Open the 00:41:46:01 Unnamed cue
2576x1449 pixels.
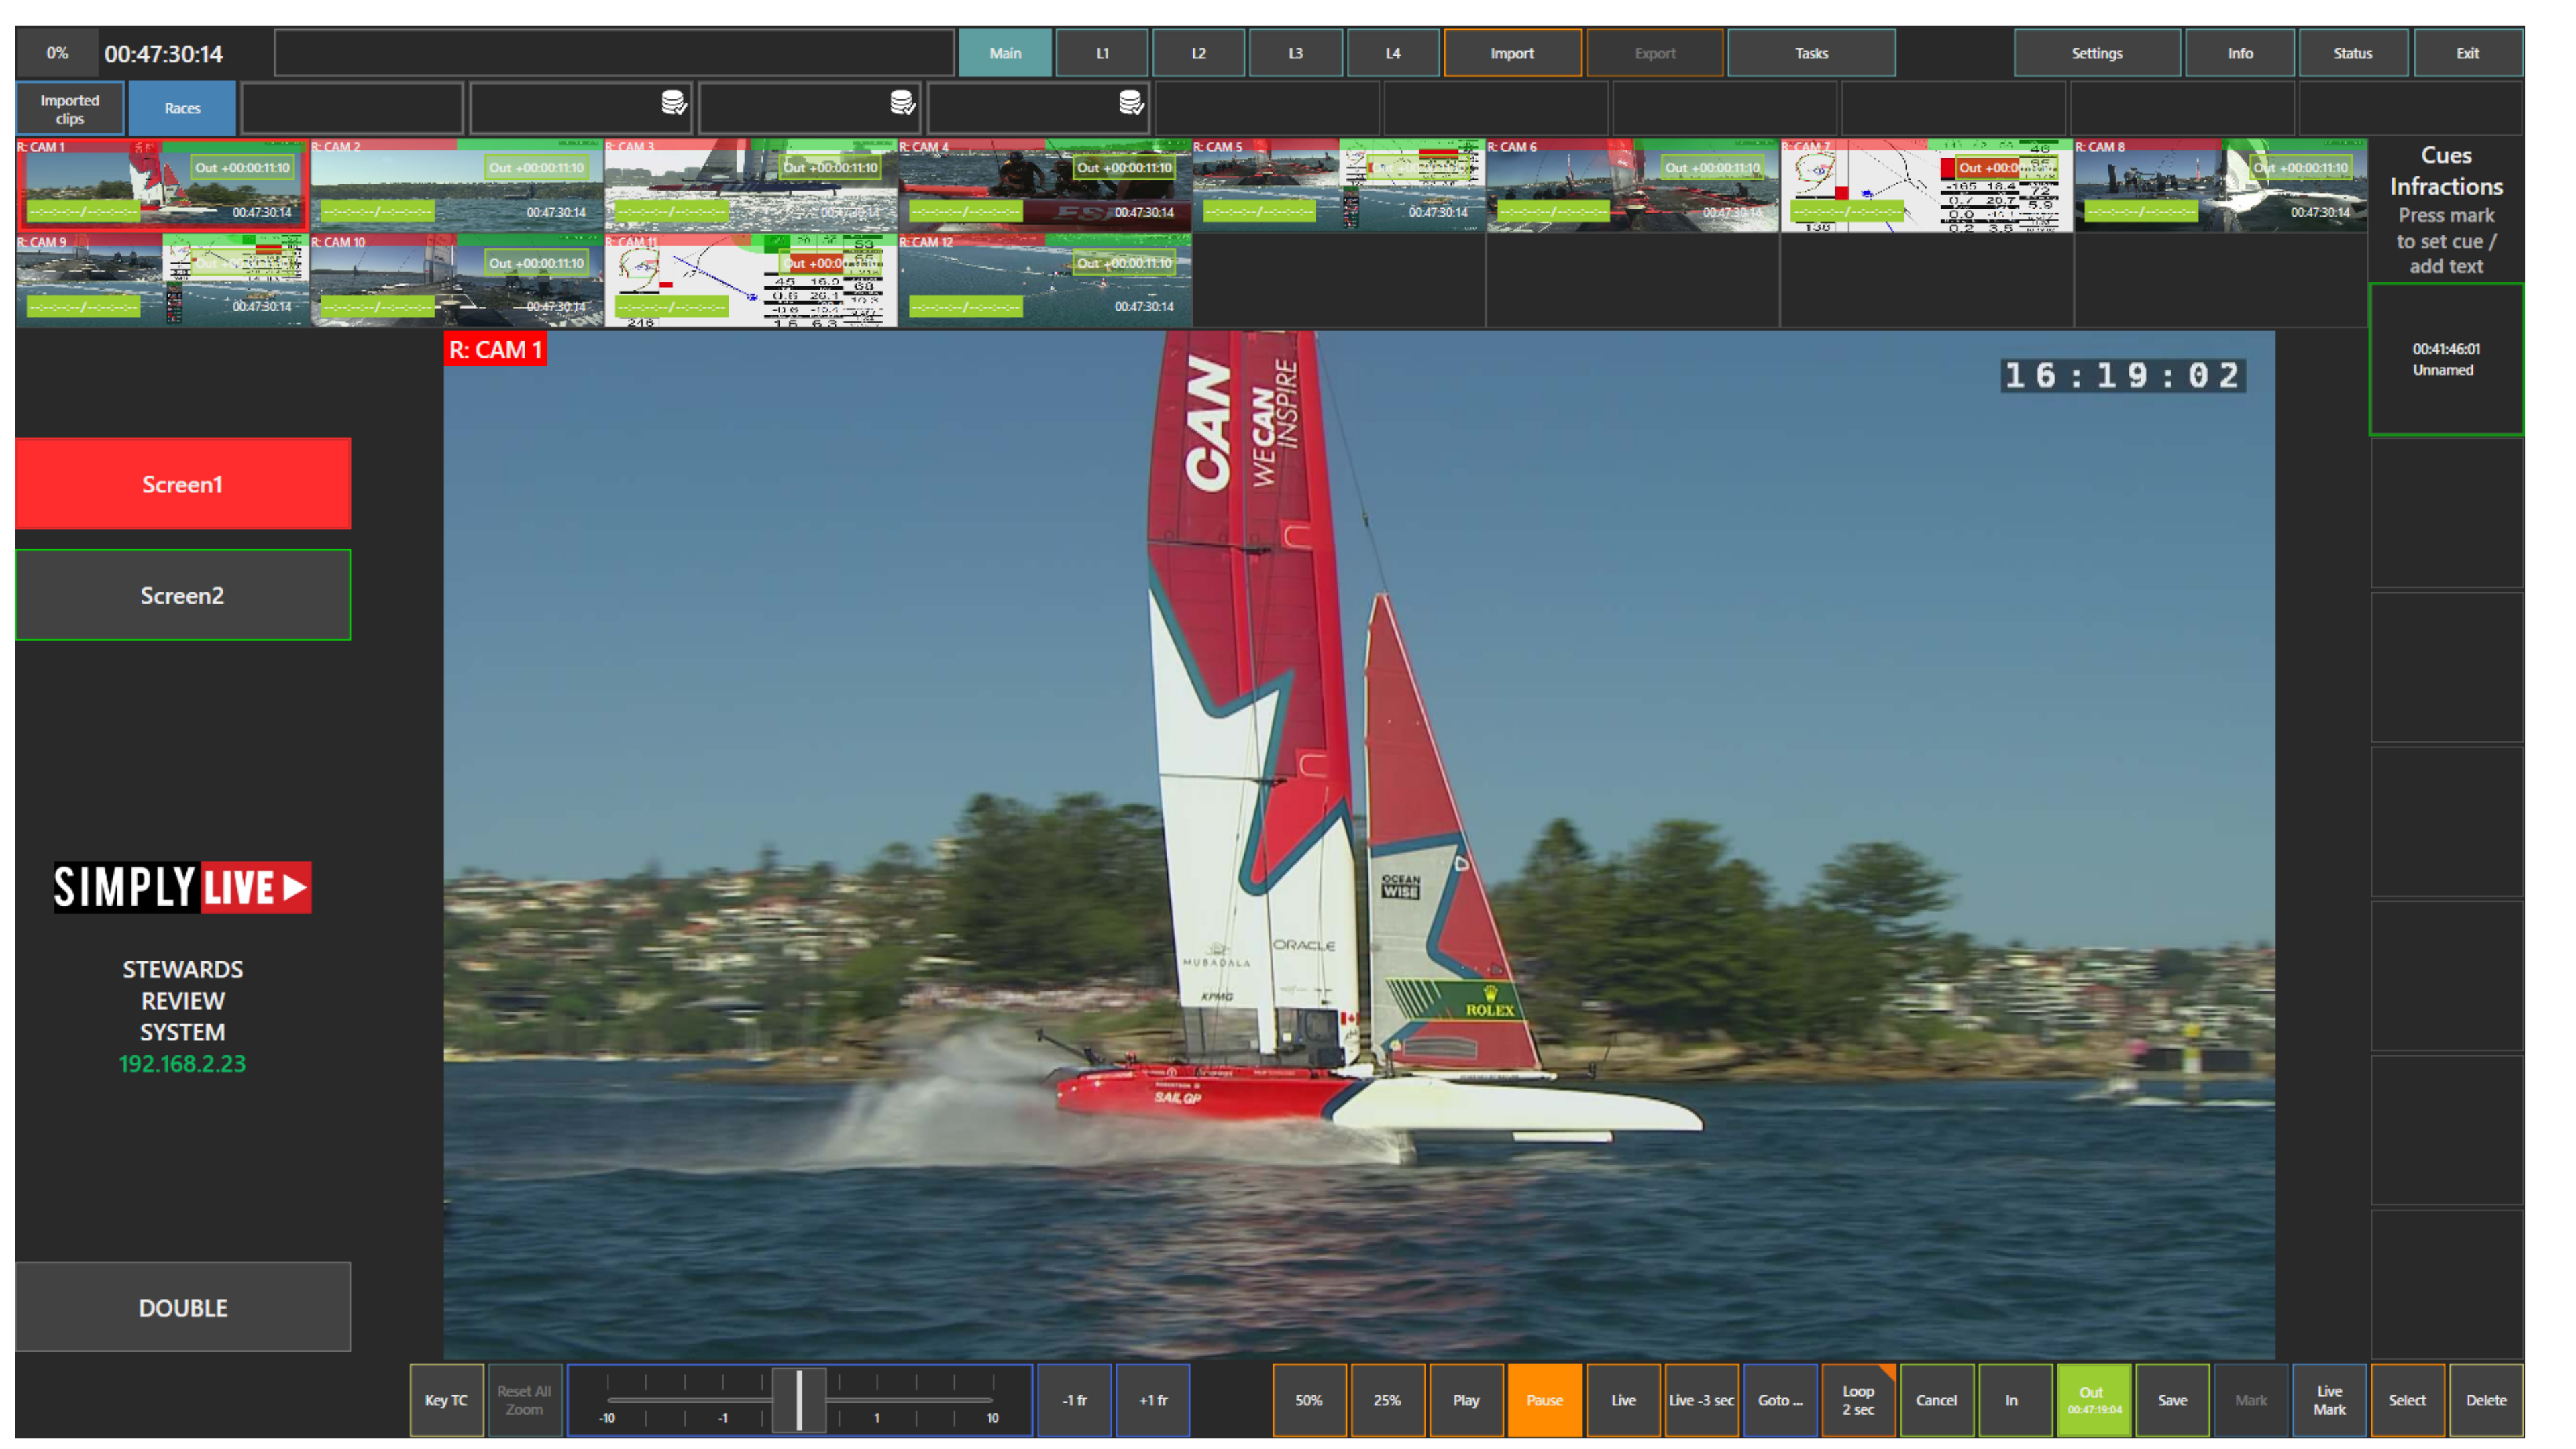tap(2446, 359)
